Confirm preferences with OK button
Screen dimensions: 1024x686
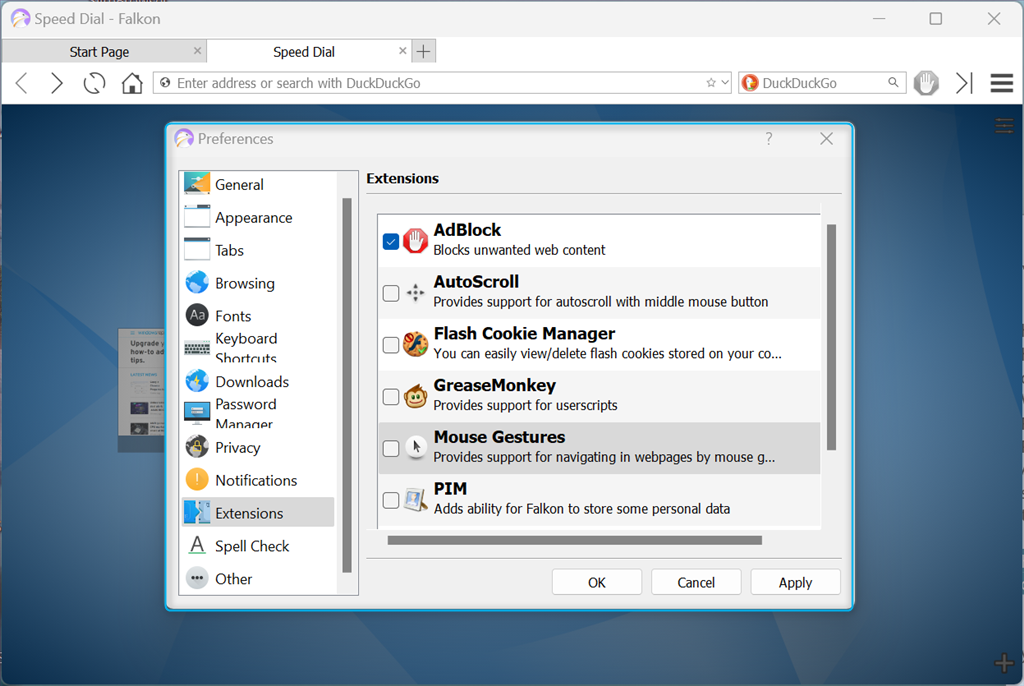tap(596, 582)
